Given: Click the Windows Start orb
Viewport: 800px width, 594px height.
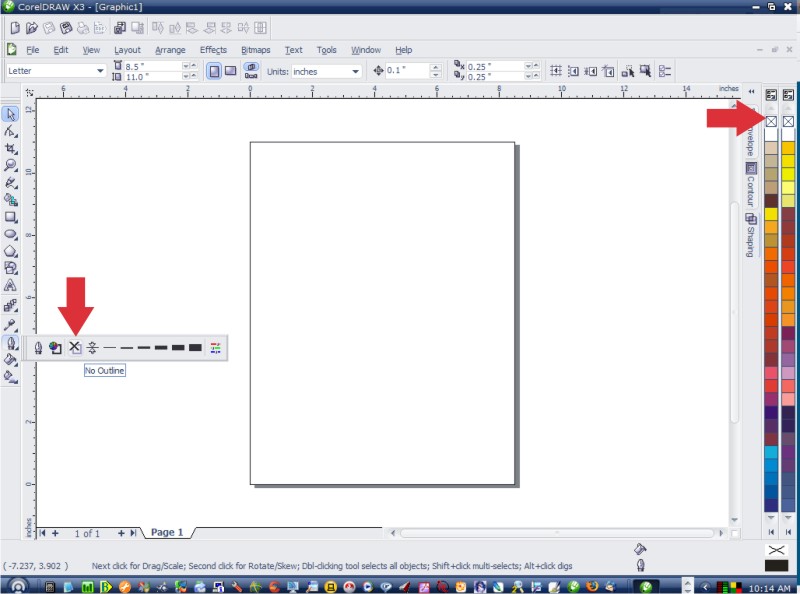Looking at the screenshot, I should [x=16, y=586].
